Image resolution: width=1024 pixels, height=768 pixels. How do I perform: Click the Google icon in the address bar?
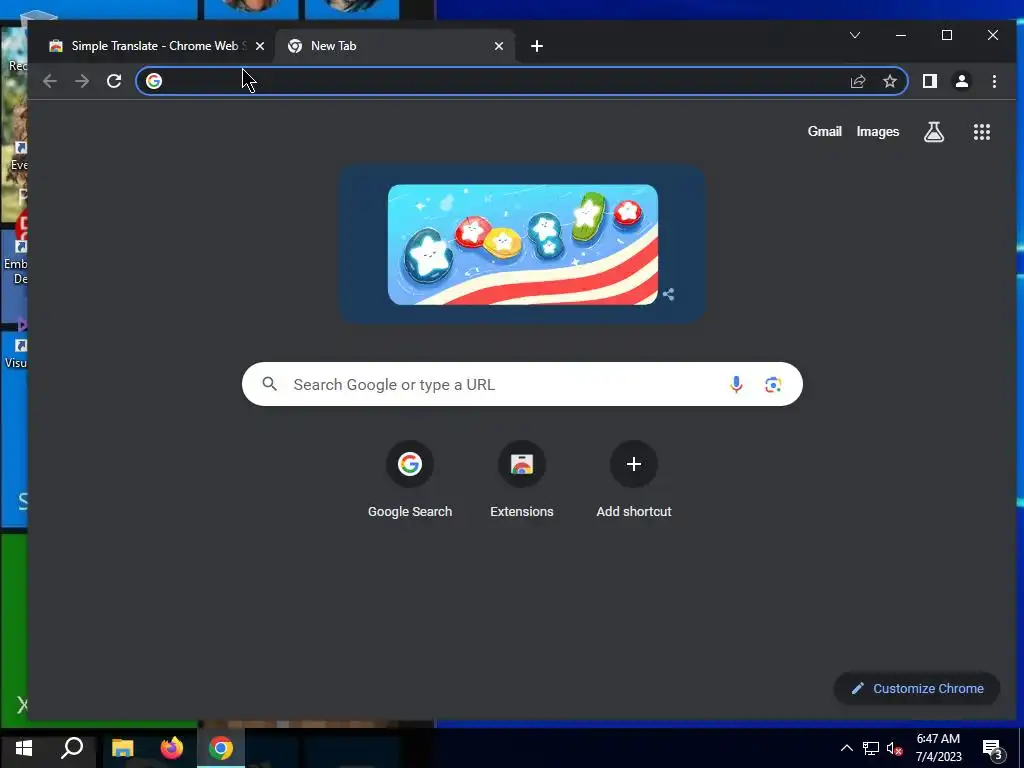pos(154,81)
